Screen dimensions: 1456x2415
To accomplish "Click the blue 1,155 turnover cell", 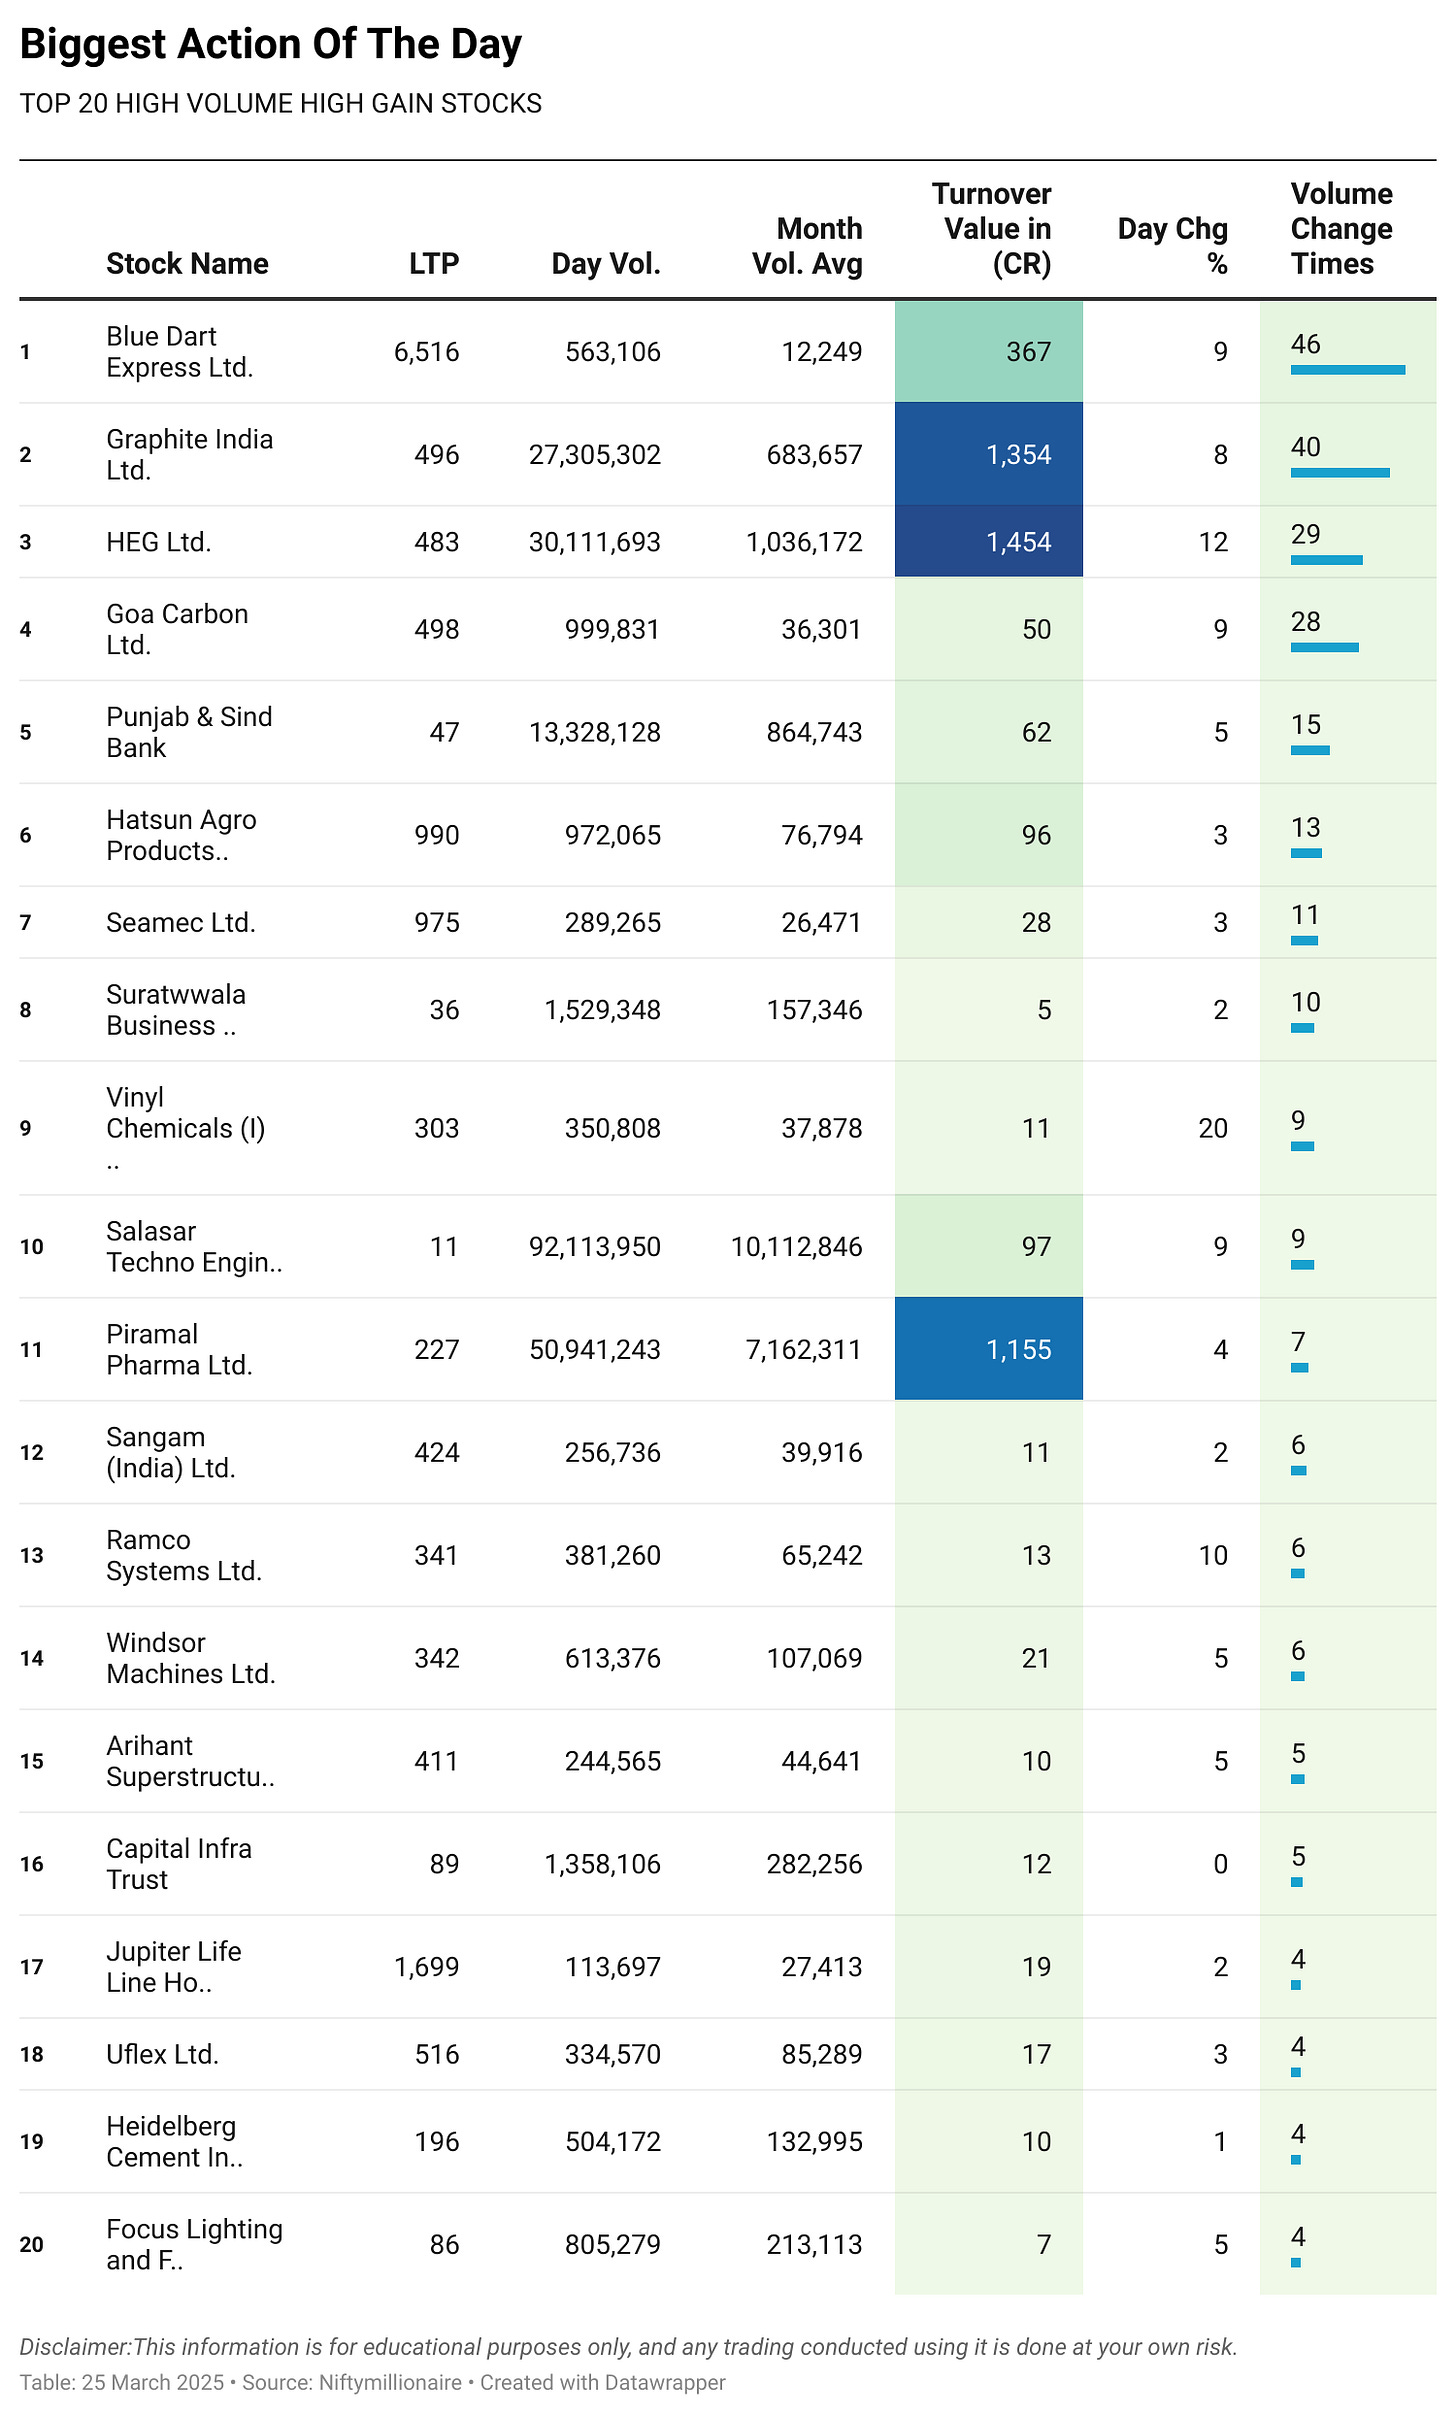I will pyautogui.click(x=989, y=1350).
